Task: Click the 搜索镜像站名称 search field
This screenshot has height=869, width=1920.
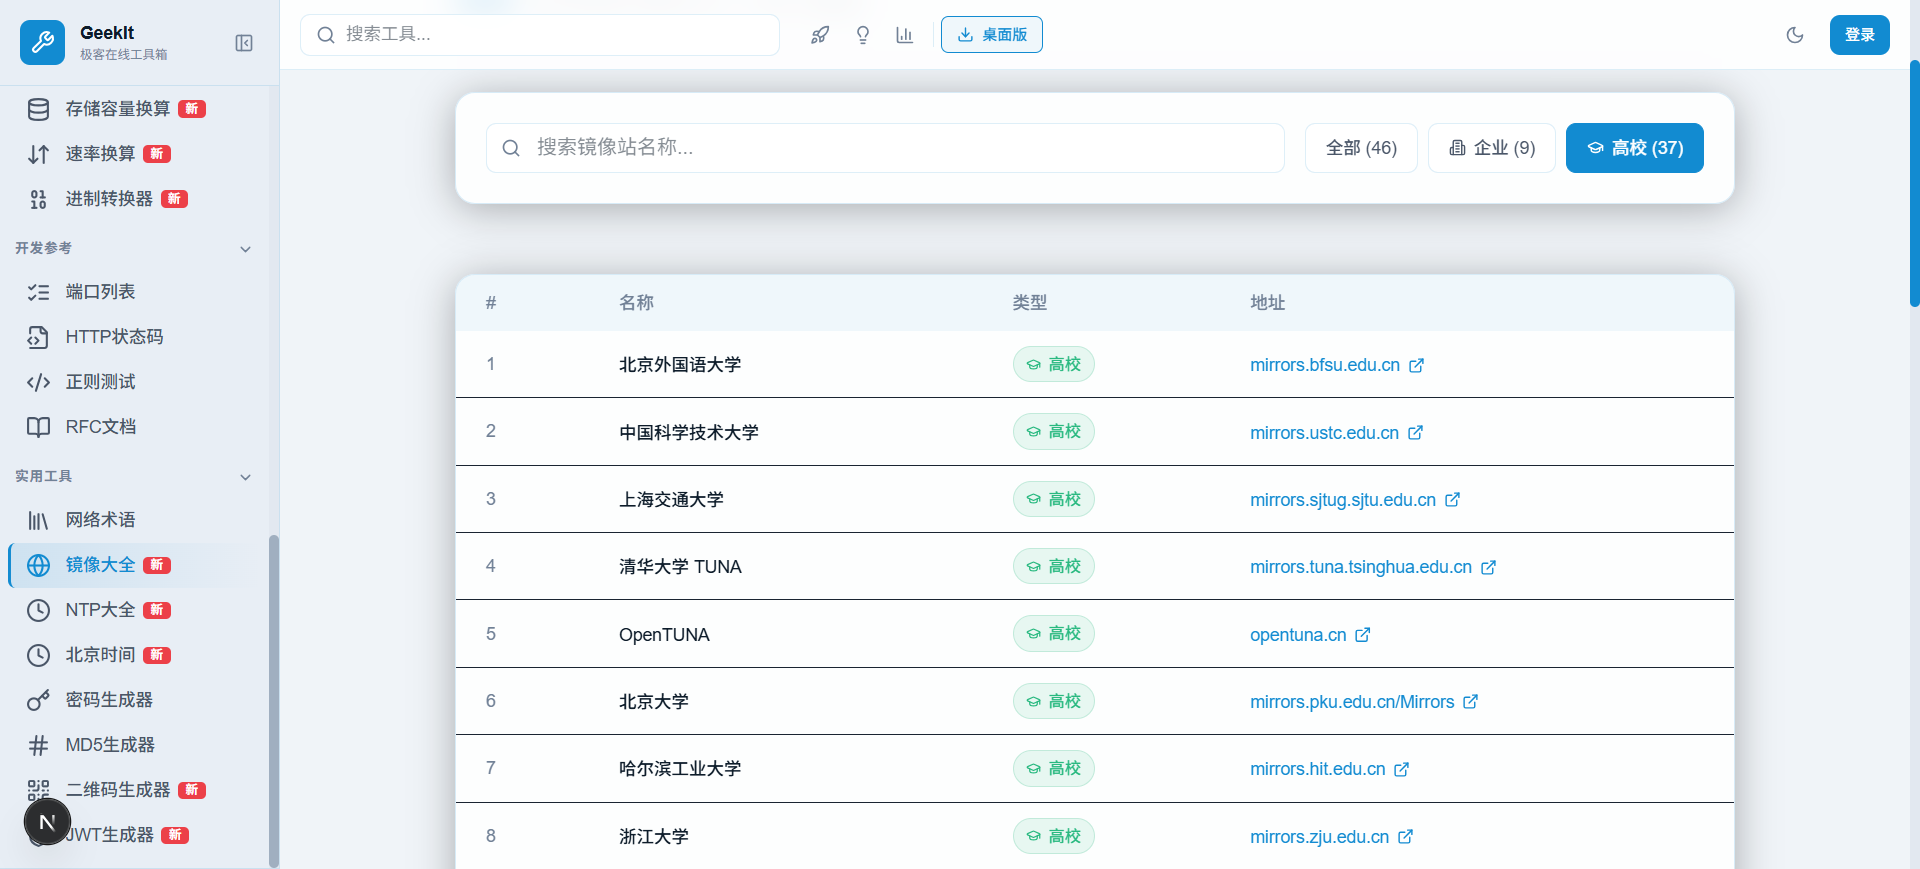Action: pos(885,148)
